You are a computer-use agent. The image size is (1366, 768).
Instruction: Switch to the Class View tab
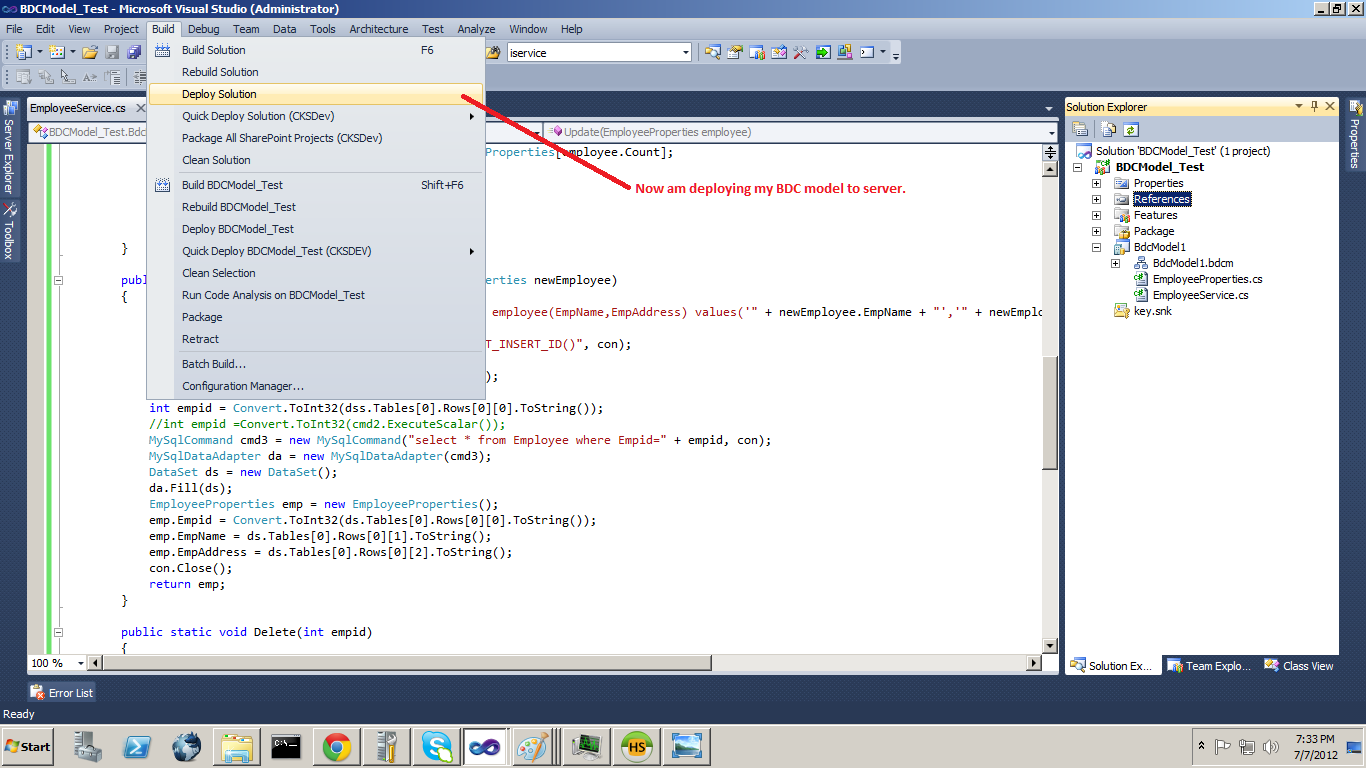pos(1299,666)
